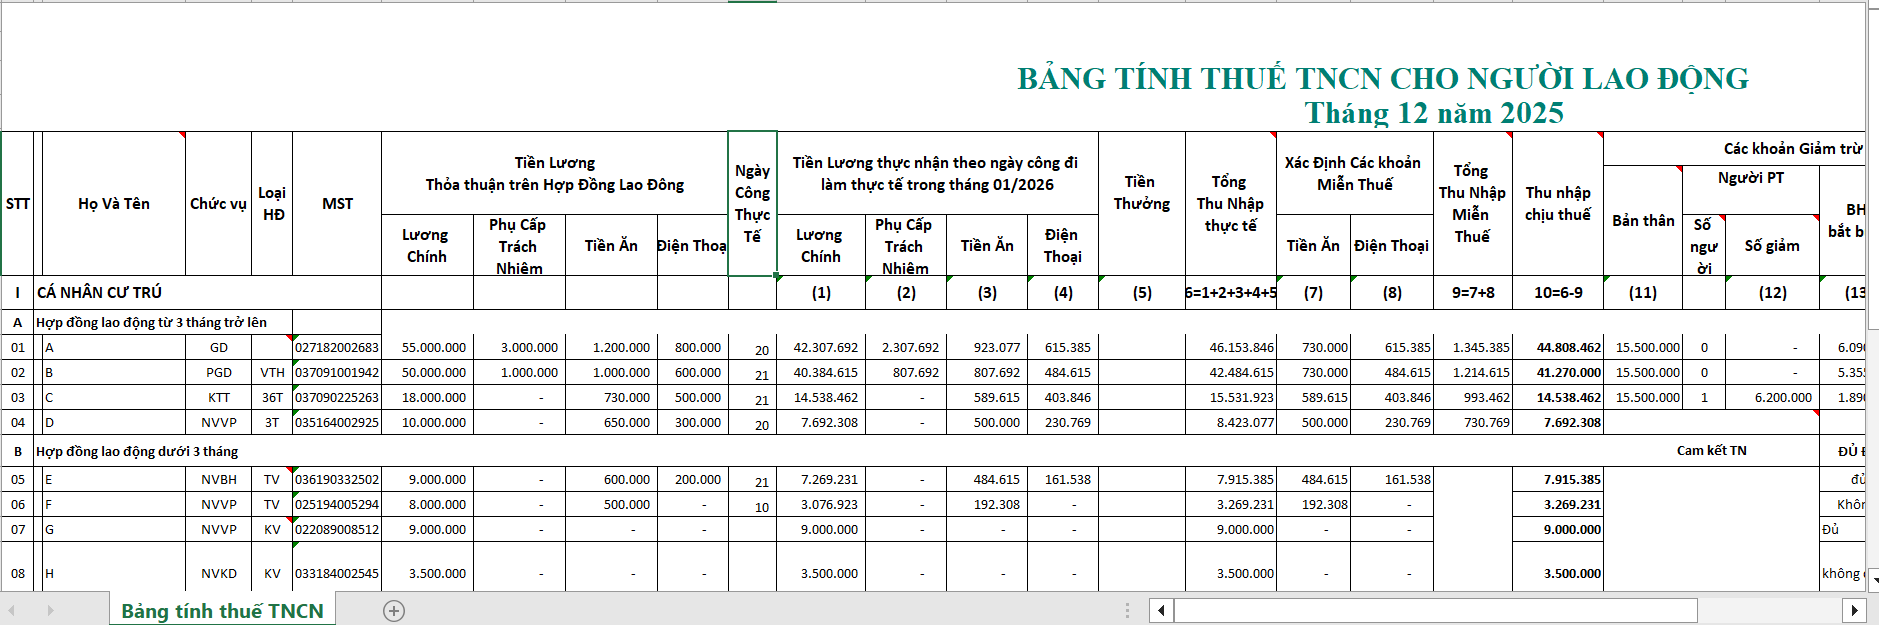
Task: Click the Hợp đồng lao động dưới 3 tháng row
Action: pos(137,451)
